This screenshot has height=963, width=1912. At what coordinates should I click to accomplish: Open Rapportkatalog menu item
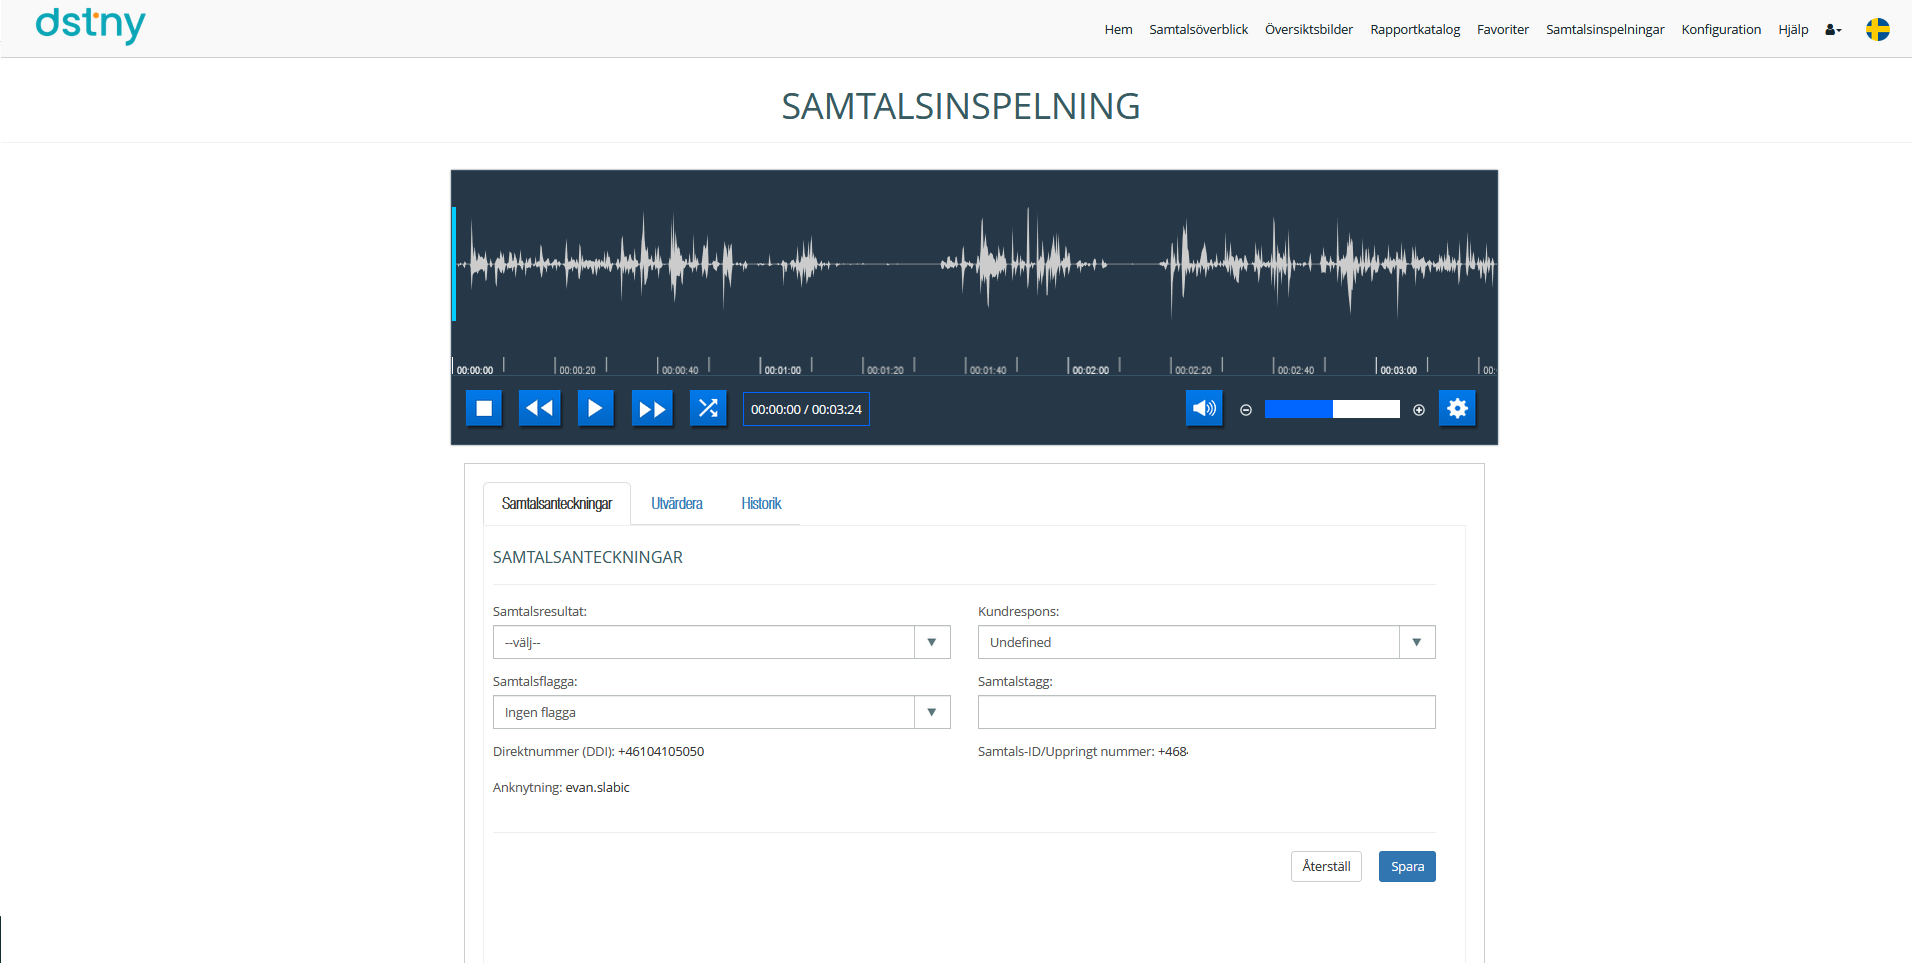pyautogui.click(x=1415, y=30)
